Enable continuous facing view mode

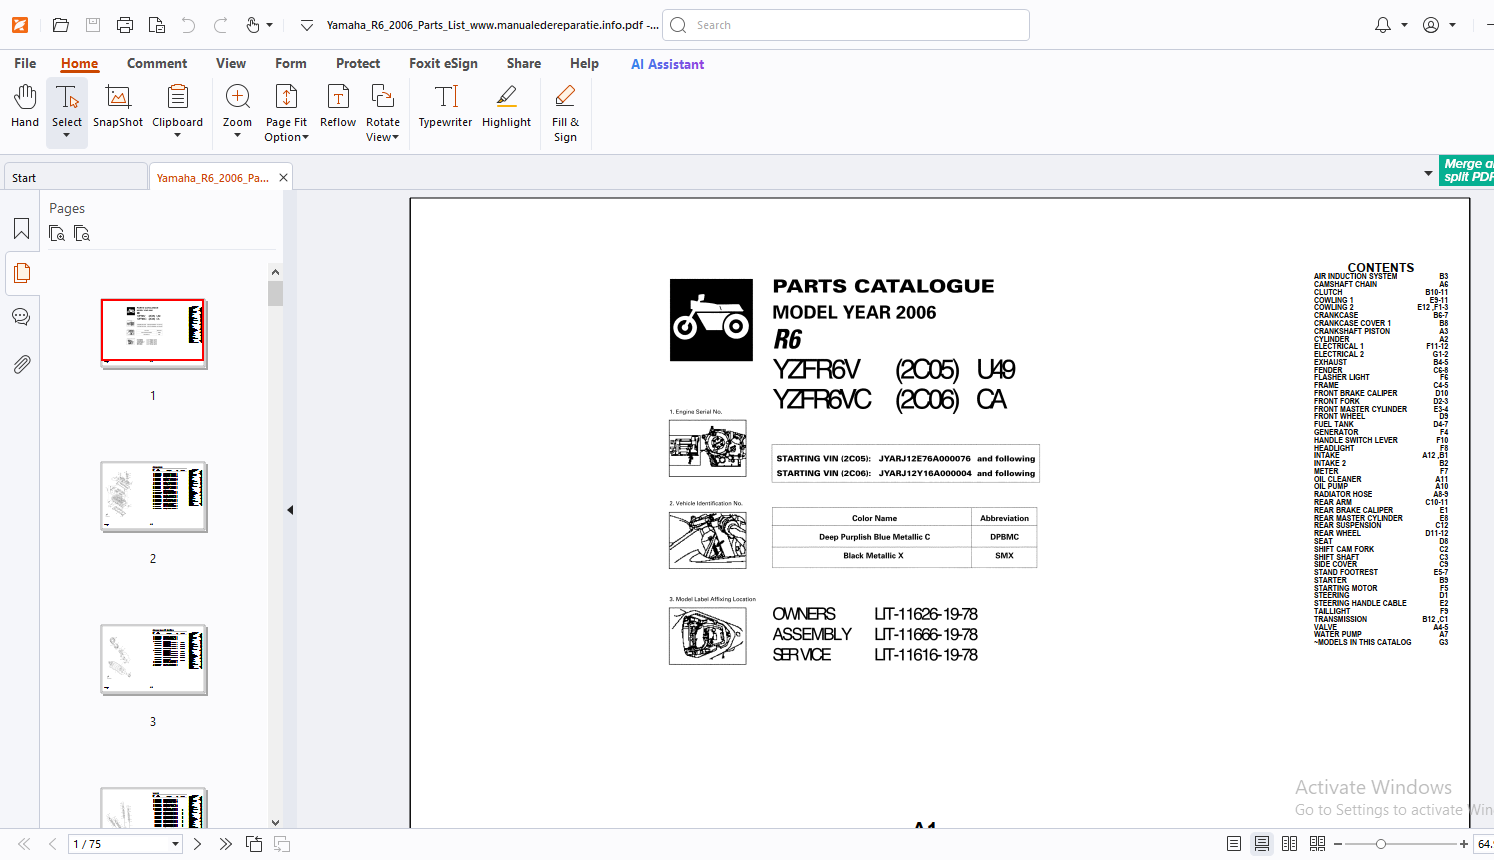click(x=1318, y=844)
